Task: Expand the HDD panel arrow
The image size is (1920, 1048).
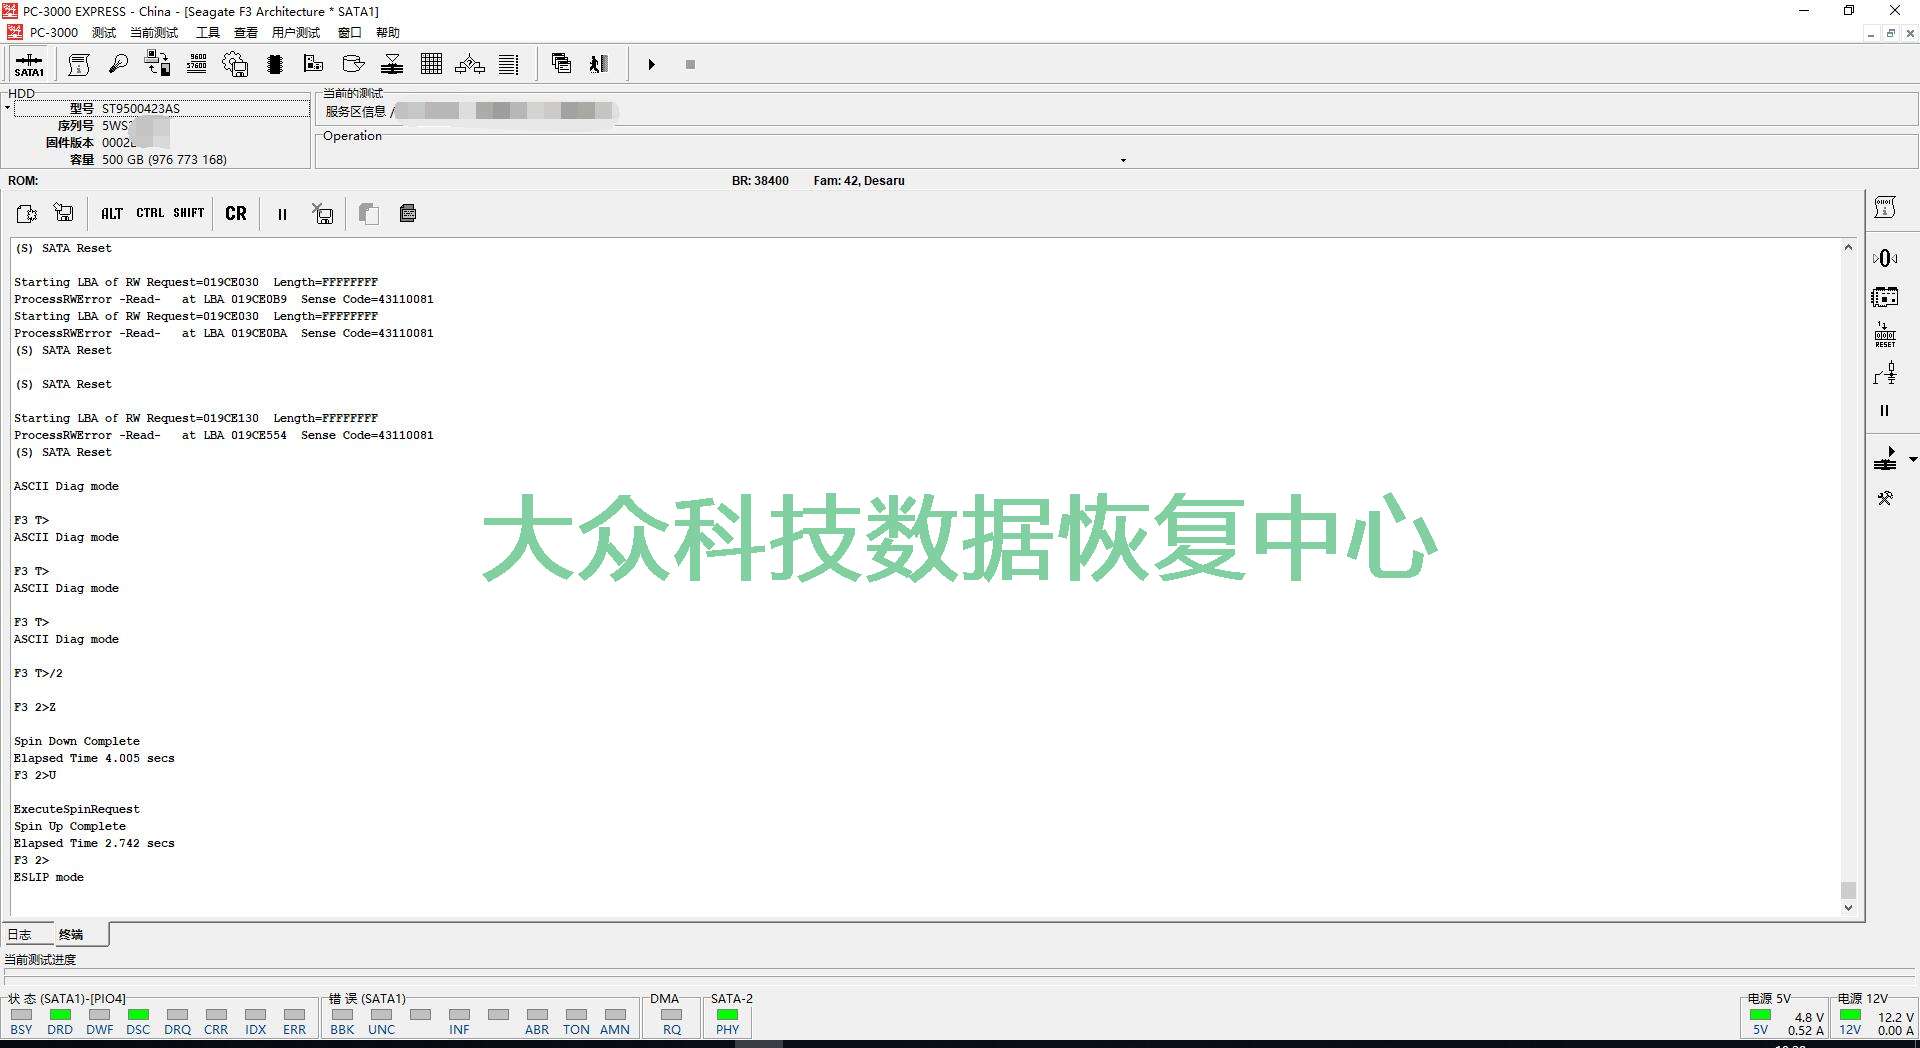Action: [7, 108]
